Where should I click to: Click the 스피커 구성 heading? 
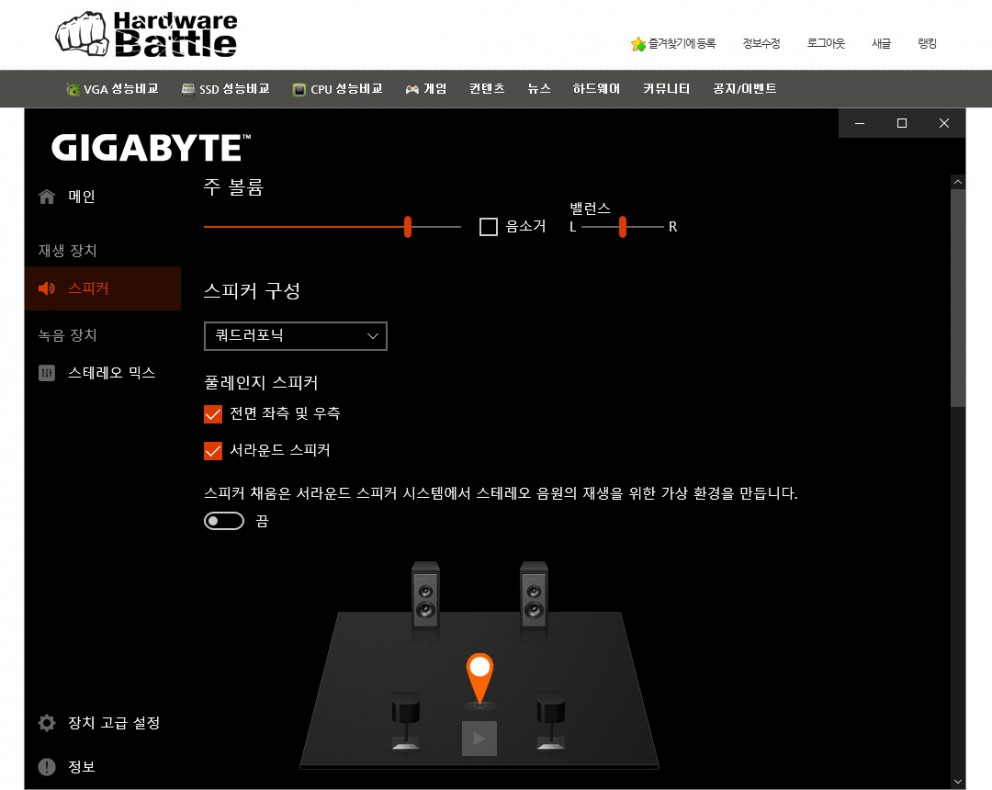[252, 291]
